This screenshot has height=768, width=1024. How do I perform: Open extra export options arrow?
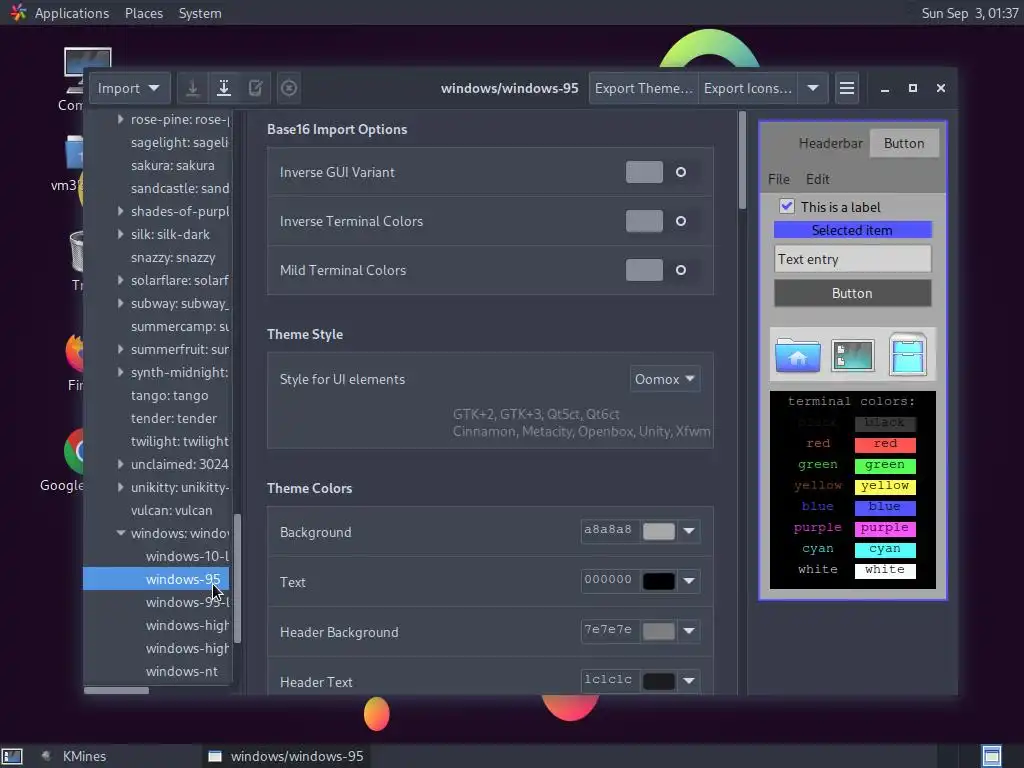coord(813,88)
